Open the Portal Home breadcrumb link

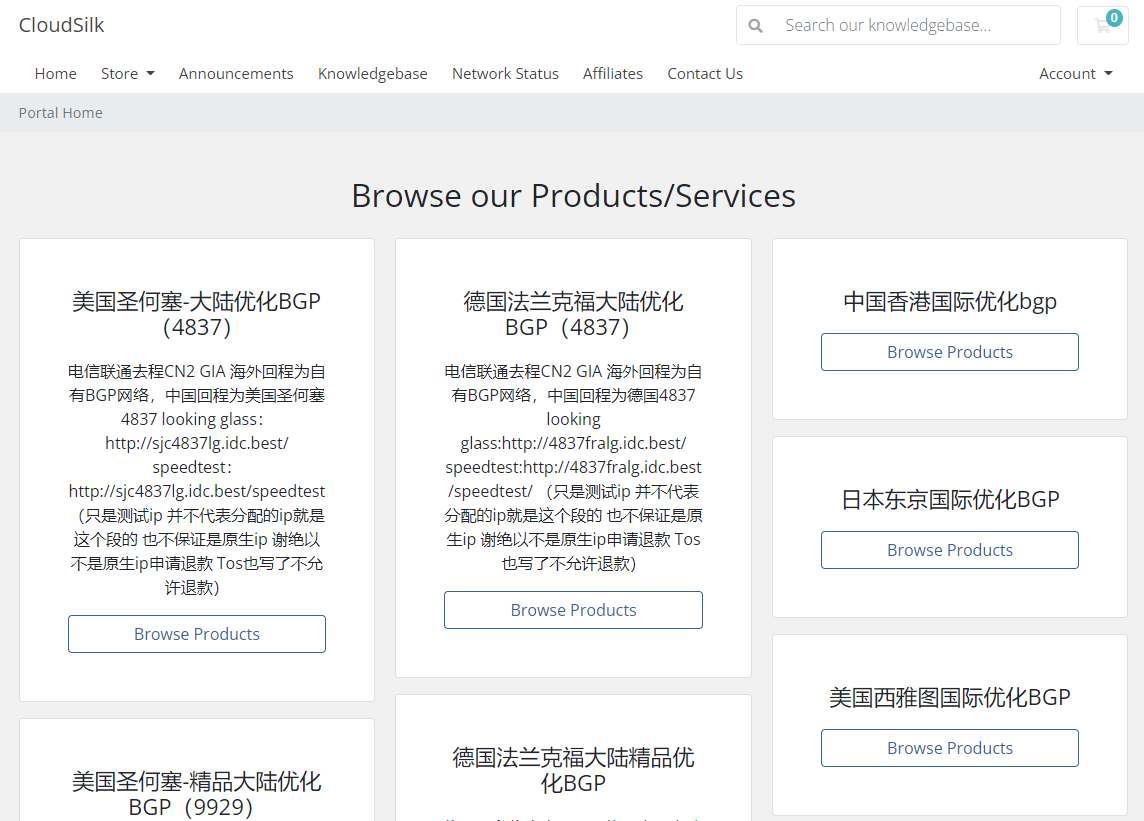60,112
